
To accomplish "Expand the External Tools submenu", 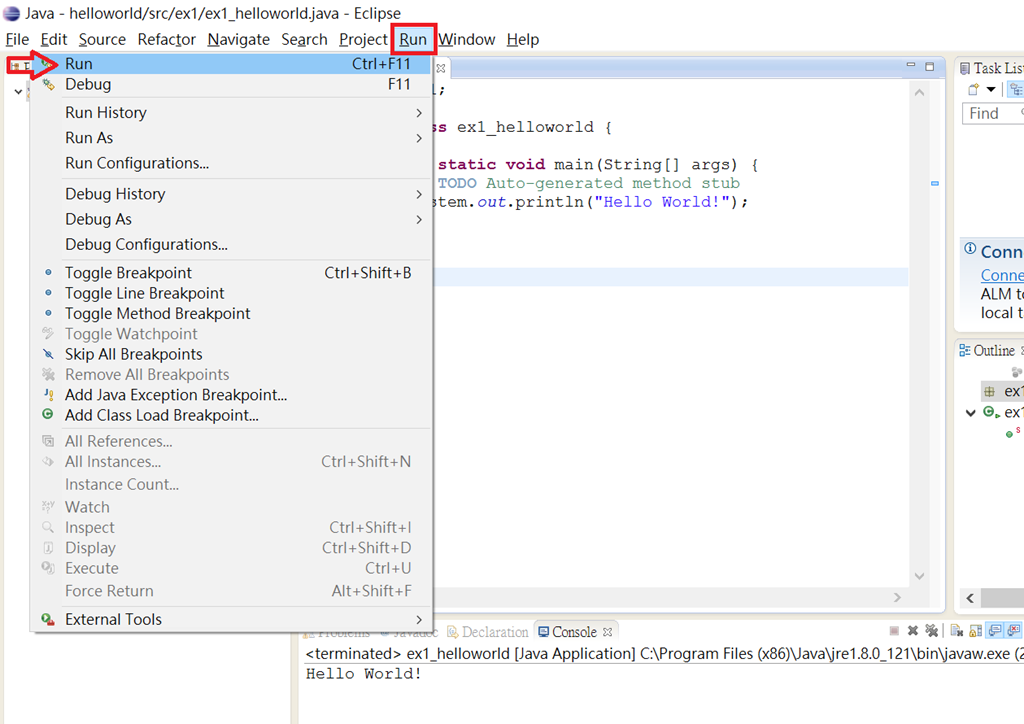I will point(231,620).
